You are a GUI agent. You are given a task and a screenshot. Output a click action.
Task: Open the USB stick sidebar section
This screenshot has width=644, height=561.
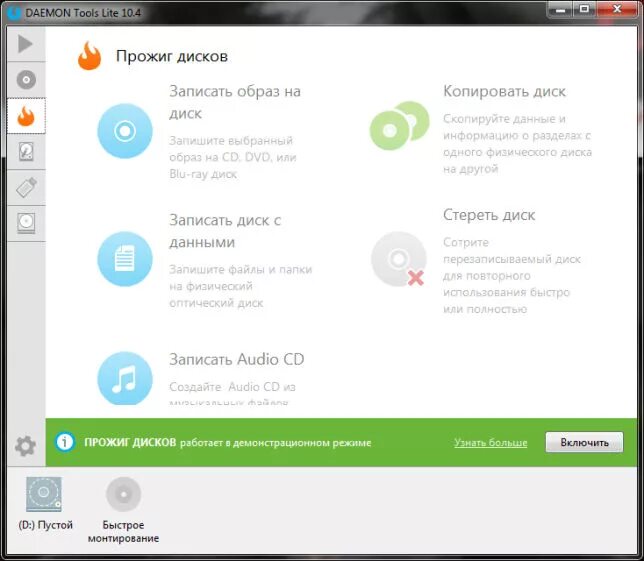pyautogui.click(x=26, y=187)
